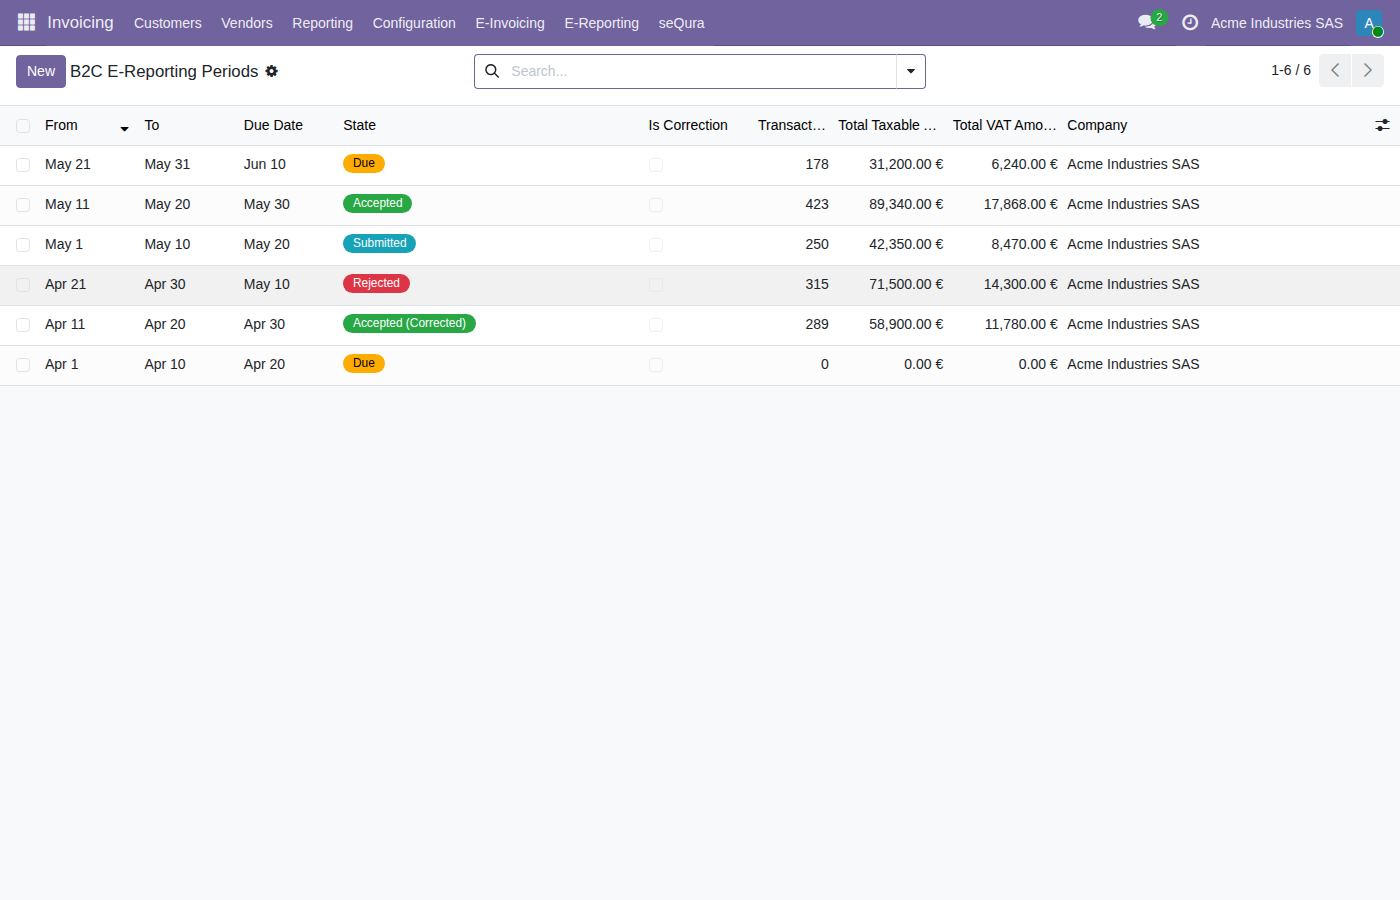Select the May 1 row checkbox

[x=23, y=245]
